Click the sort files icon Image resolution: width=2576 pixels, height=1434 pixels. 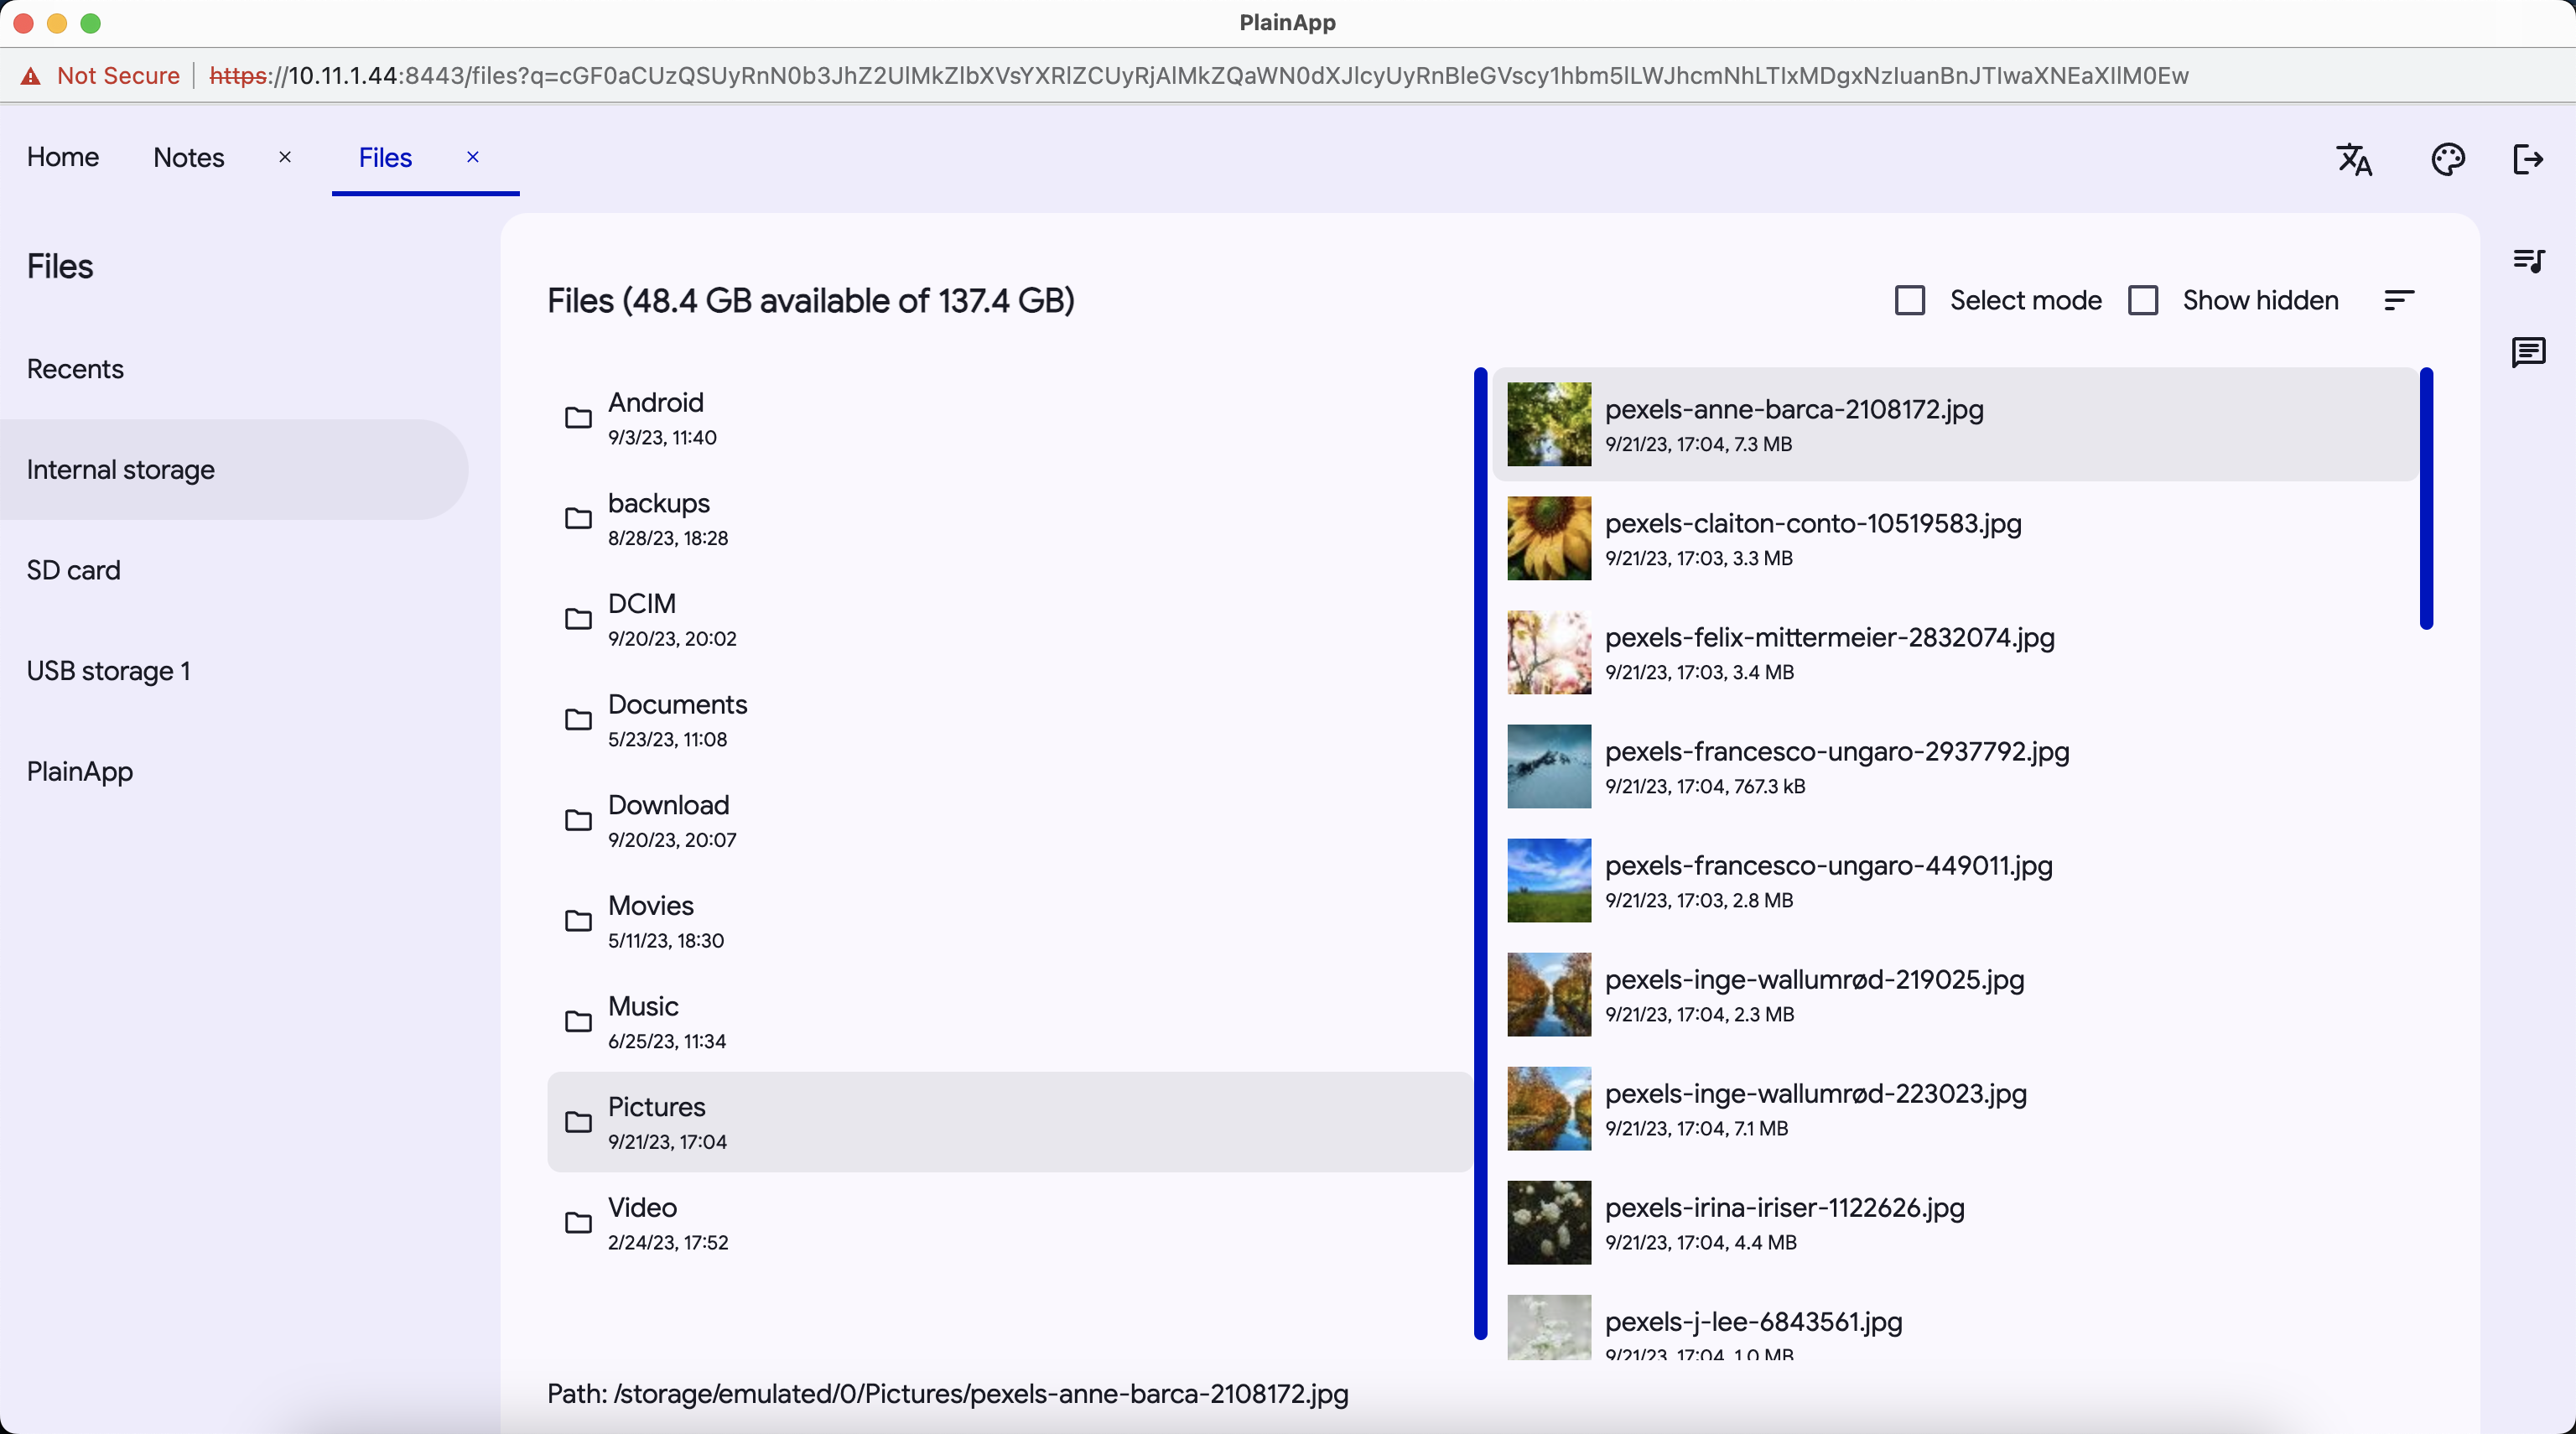pos(2398,300)
